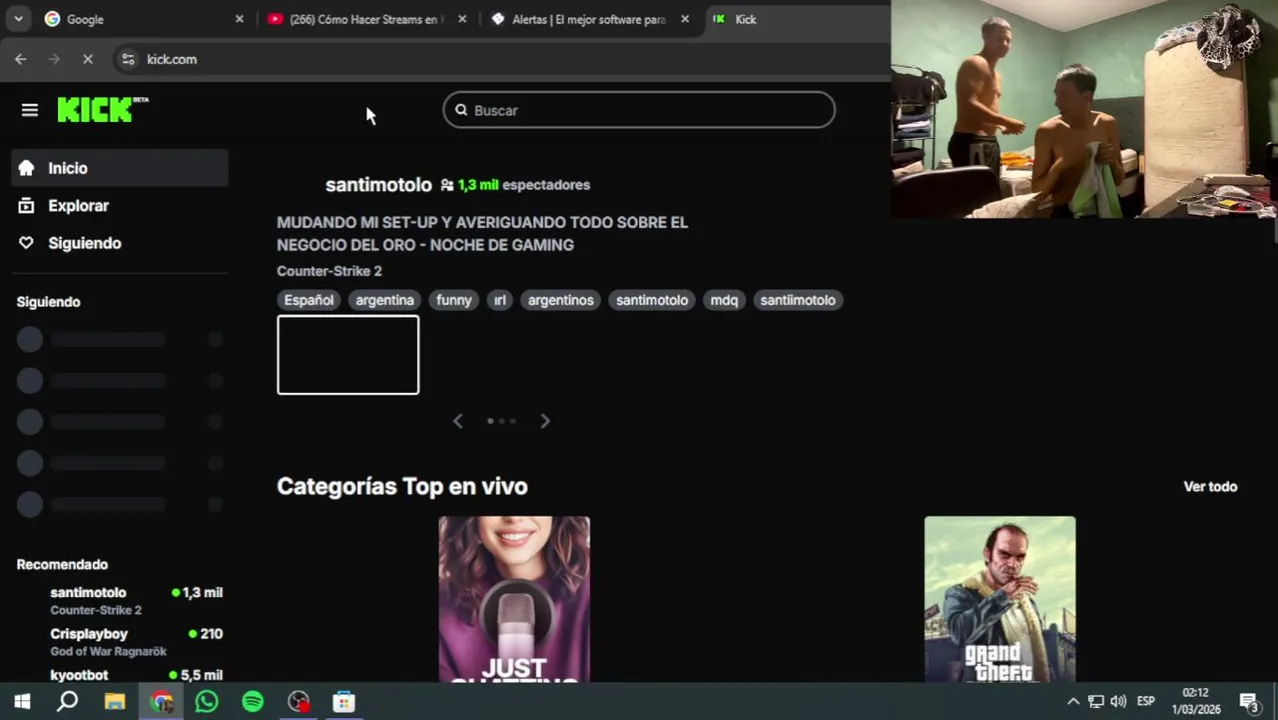Screen dimensions: 1278x720
Task: Click the santimotolo tag
Action: point(652,300)
